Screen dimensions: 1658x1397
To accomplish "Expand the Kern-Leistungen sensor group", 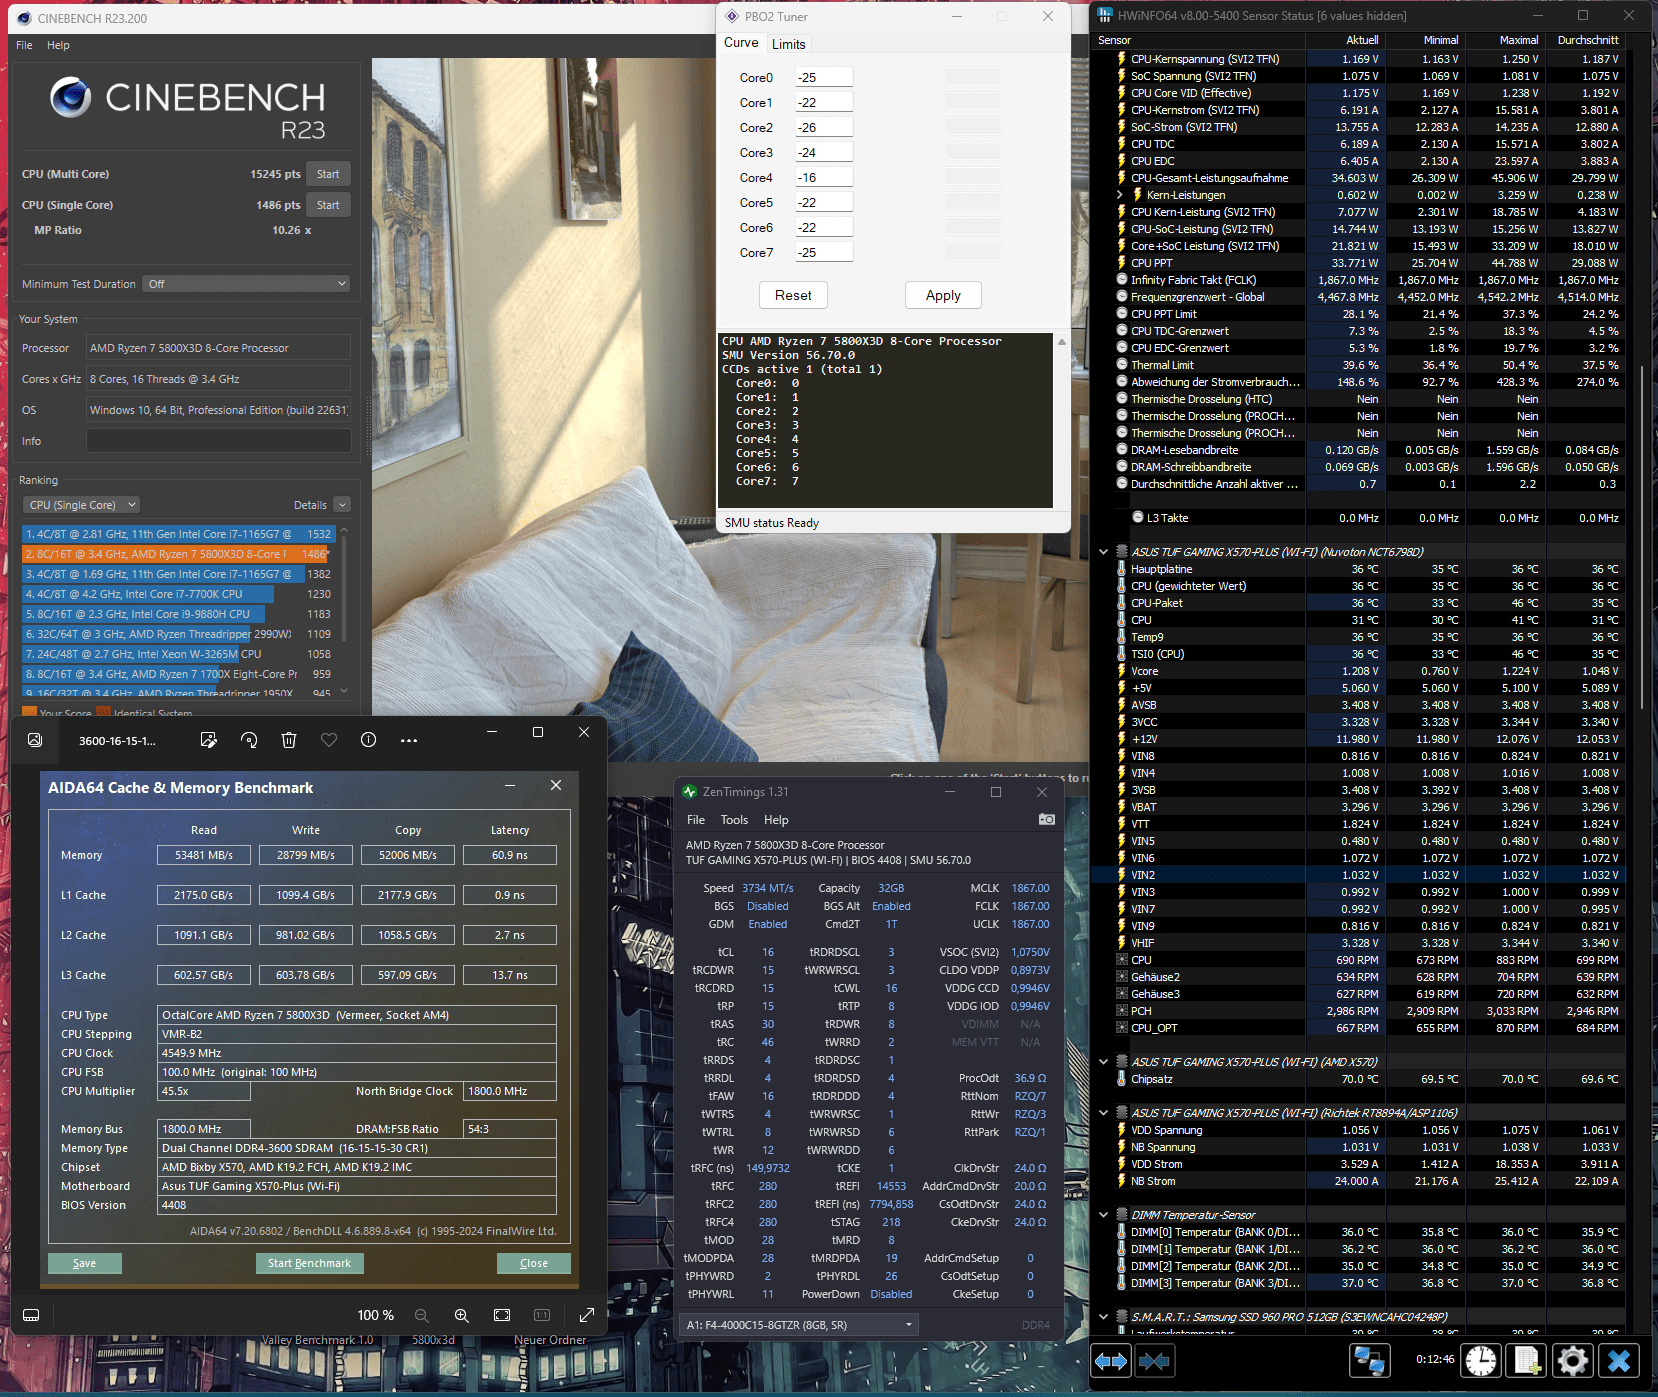I will (1120, 195).
